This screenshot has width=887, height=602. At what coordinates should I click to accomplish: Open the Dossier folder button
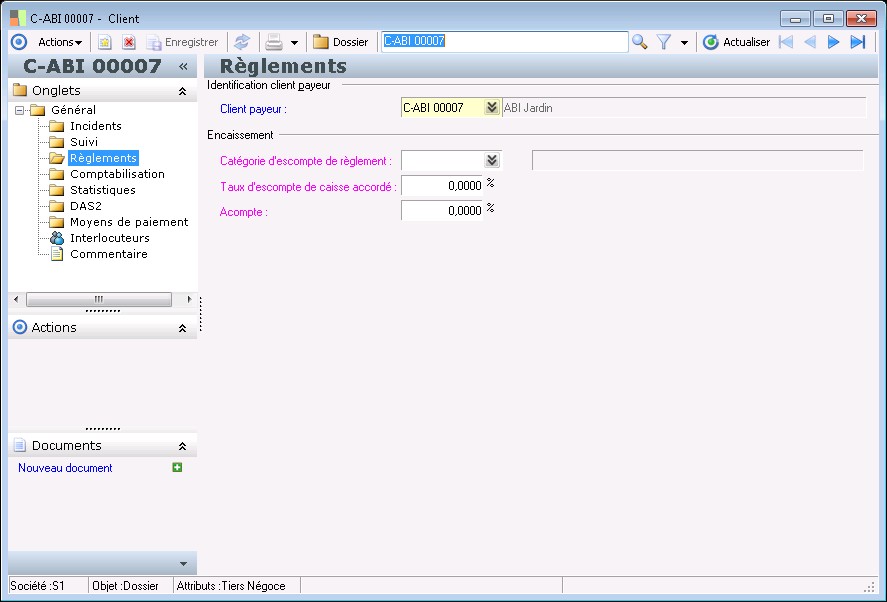(341, 42)
